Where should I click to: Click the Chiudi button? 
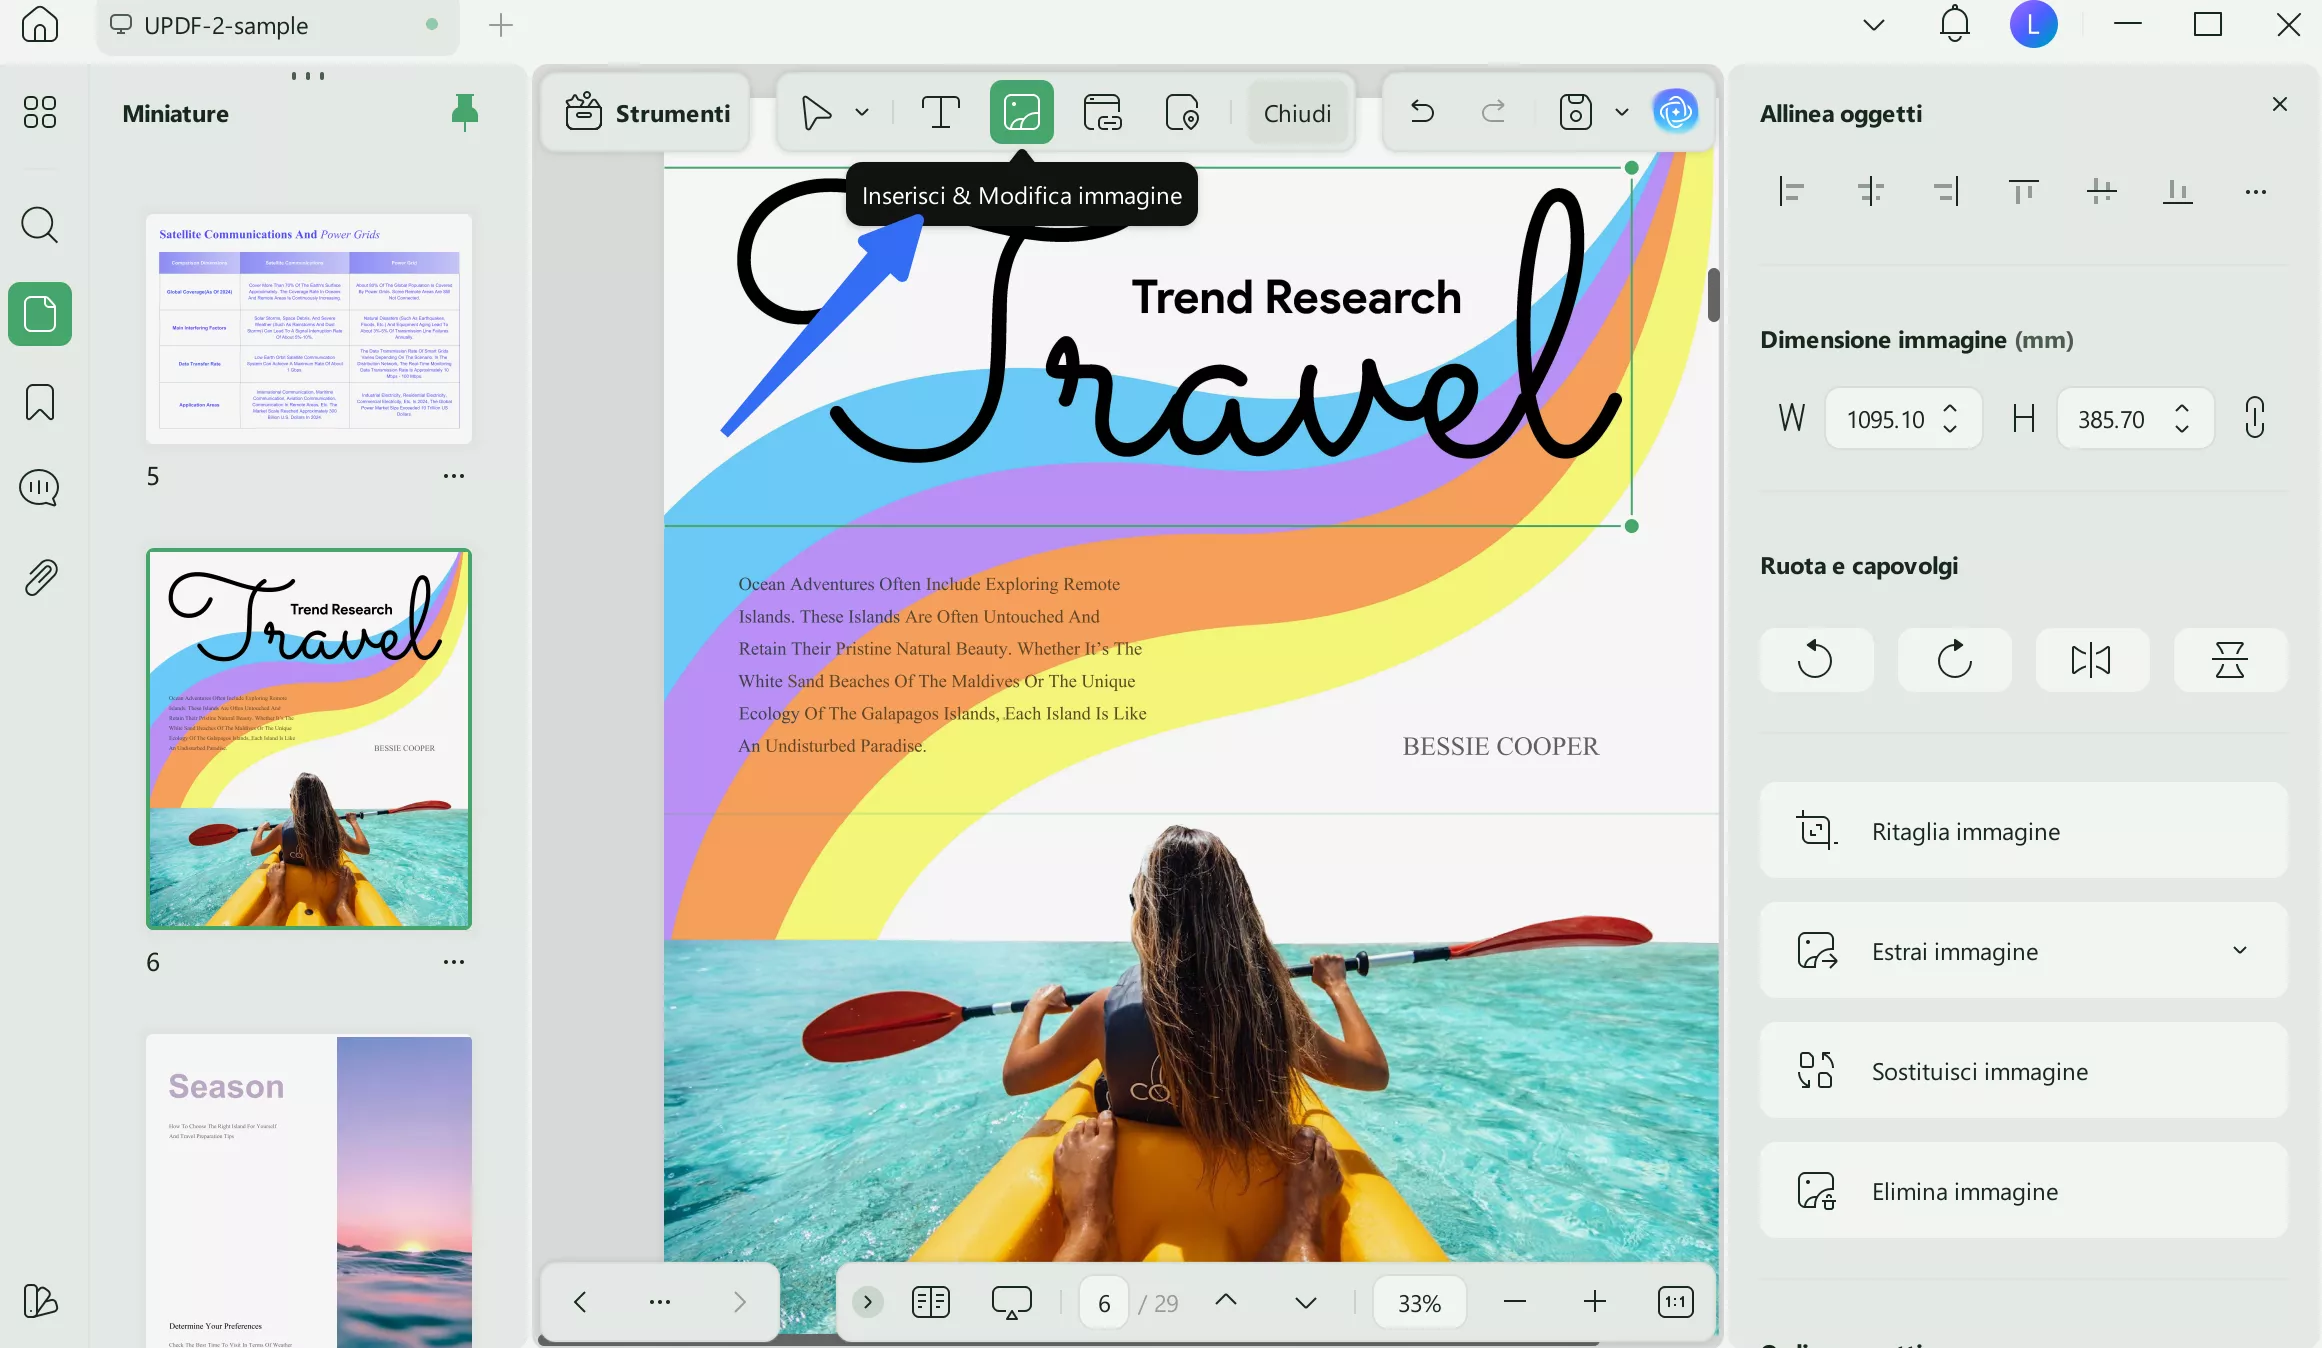click(1297, 113)
